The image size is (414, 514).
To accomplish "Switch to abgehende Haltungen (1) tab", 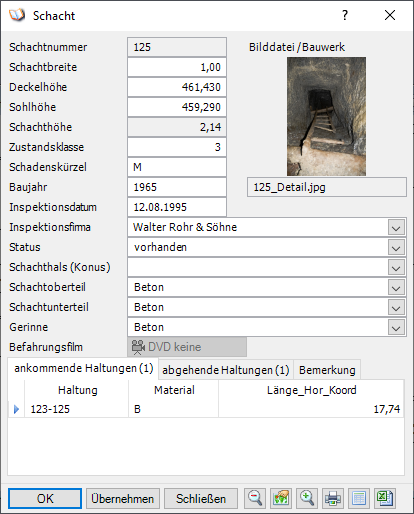I will [x=226, y=370].
